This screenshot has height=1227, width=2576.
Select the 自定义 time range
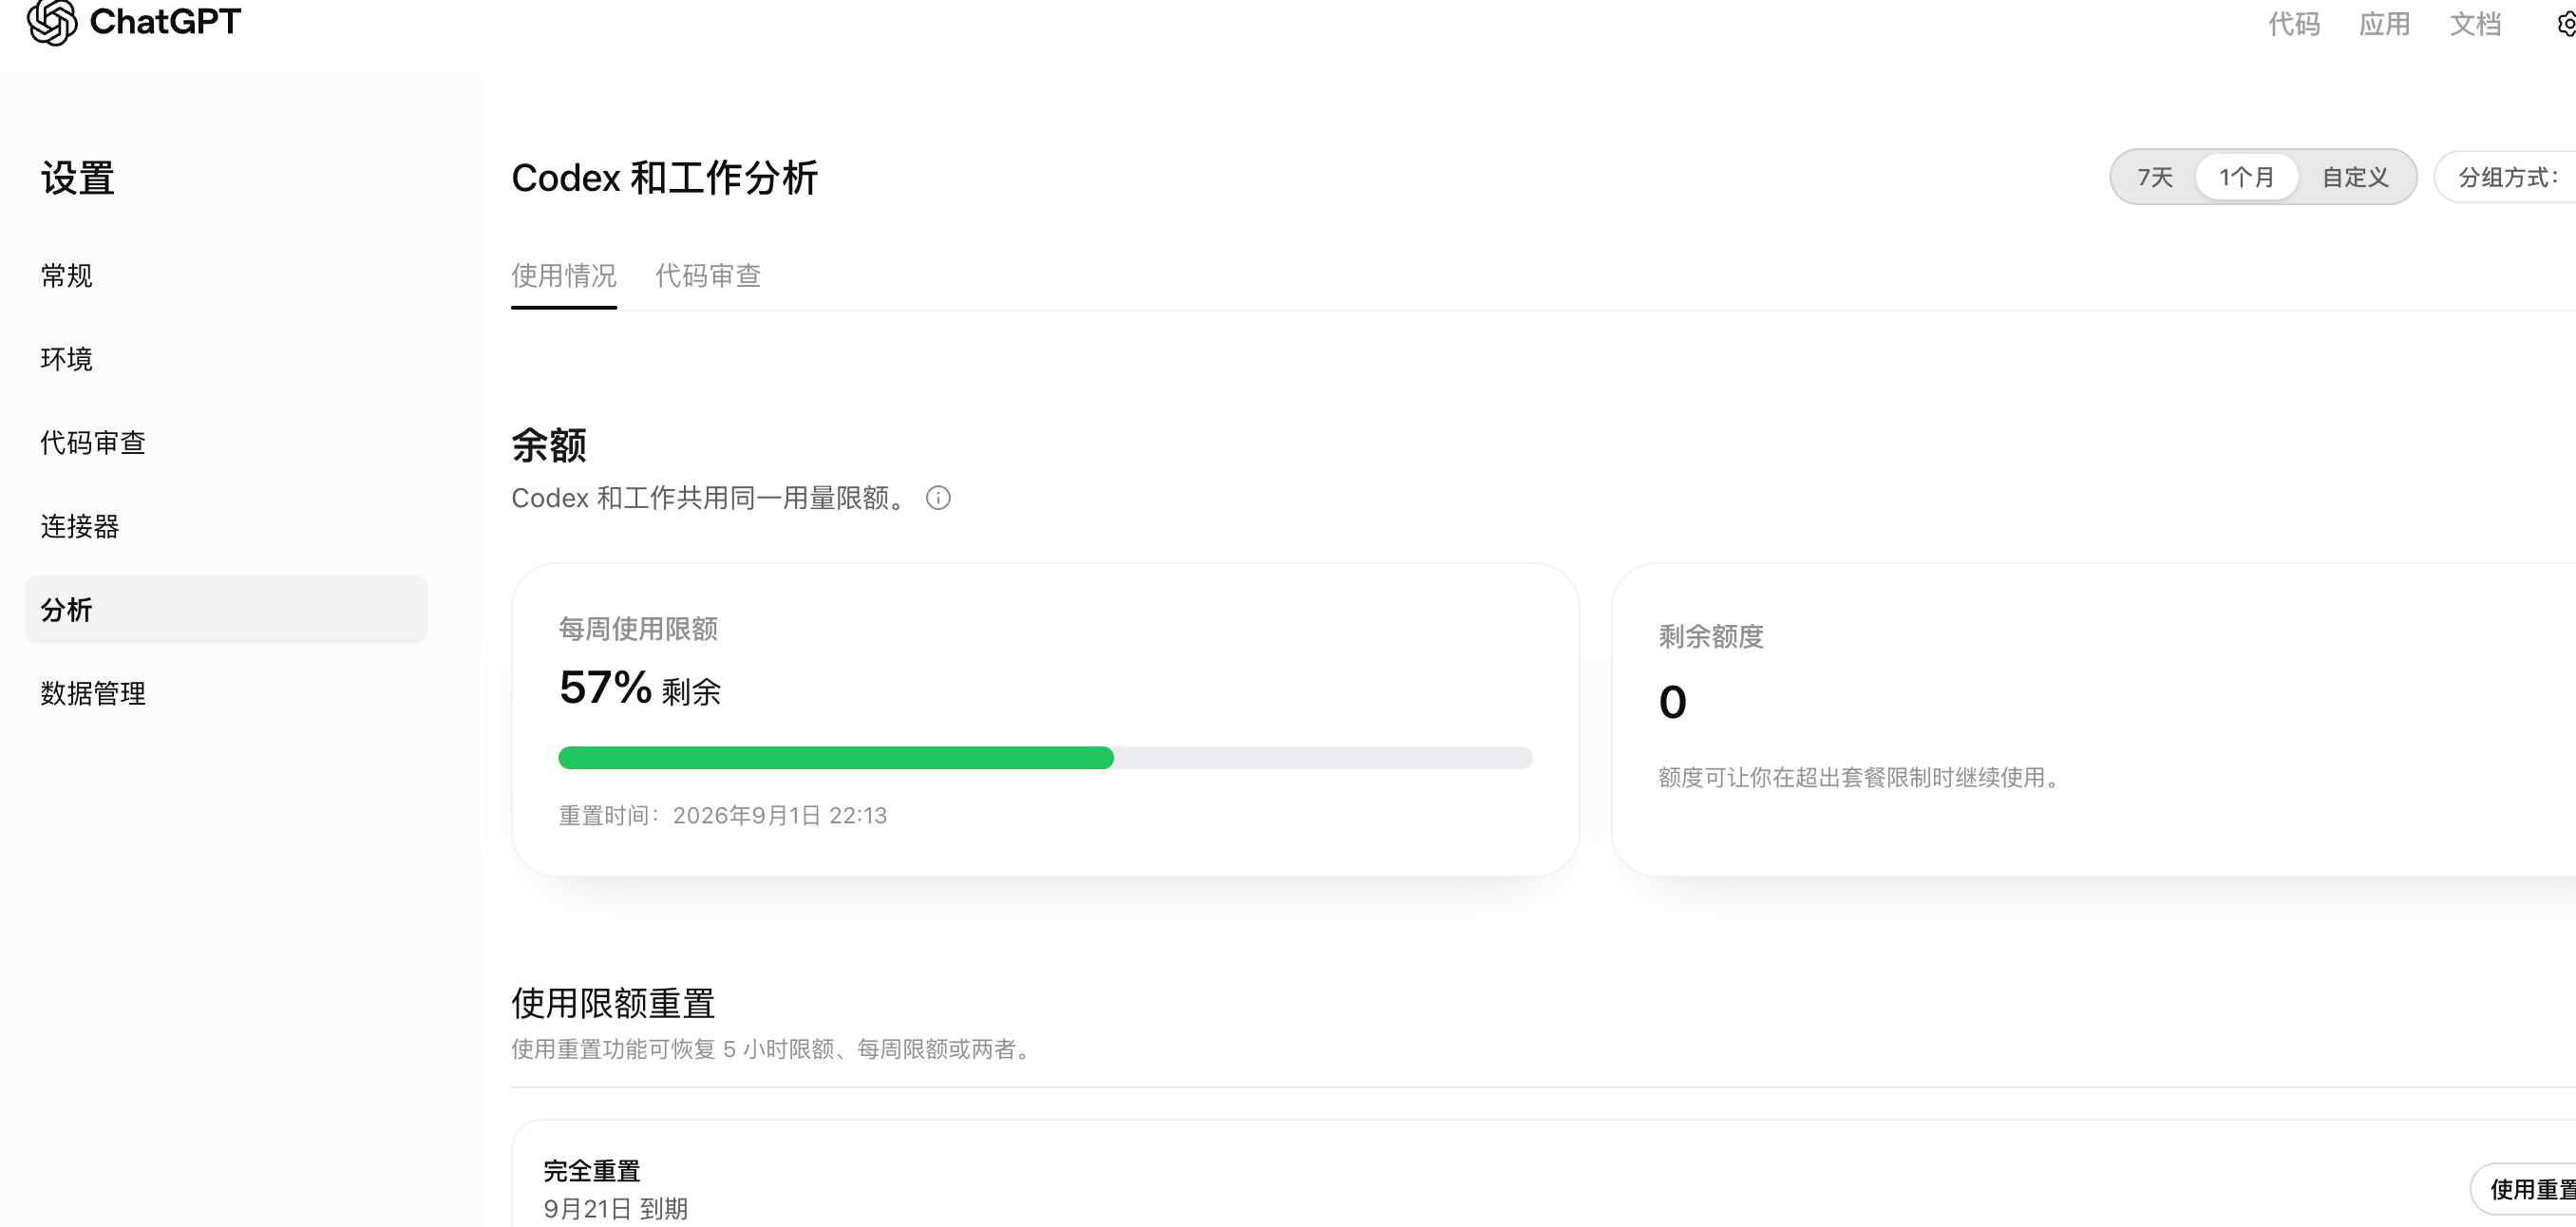[x=2355, y=178]
